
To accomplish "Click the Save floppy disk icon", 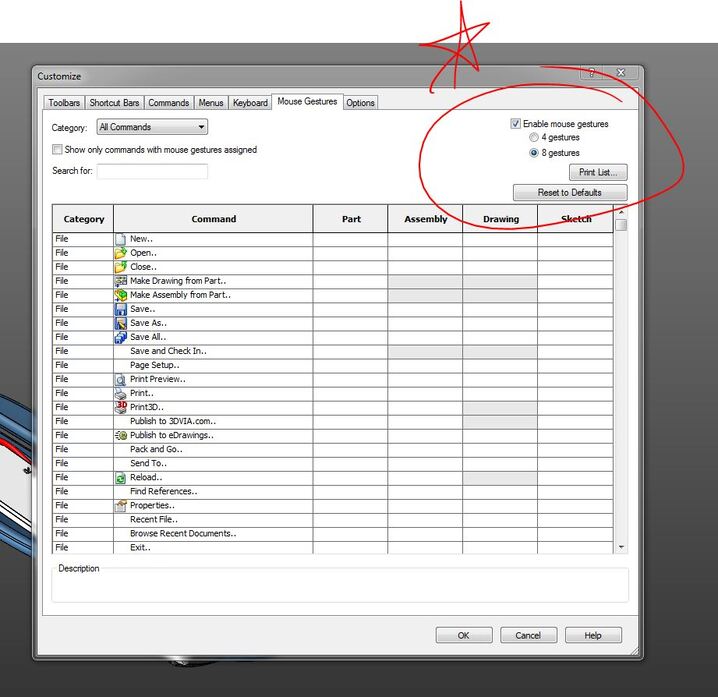I will [x=120, y=309].
